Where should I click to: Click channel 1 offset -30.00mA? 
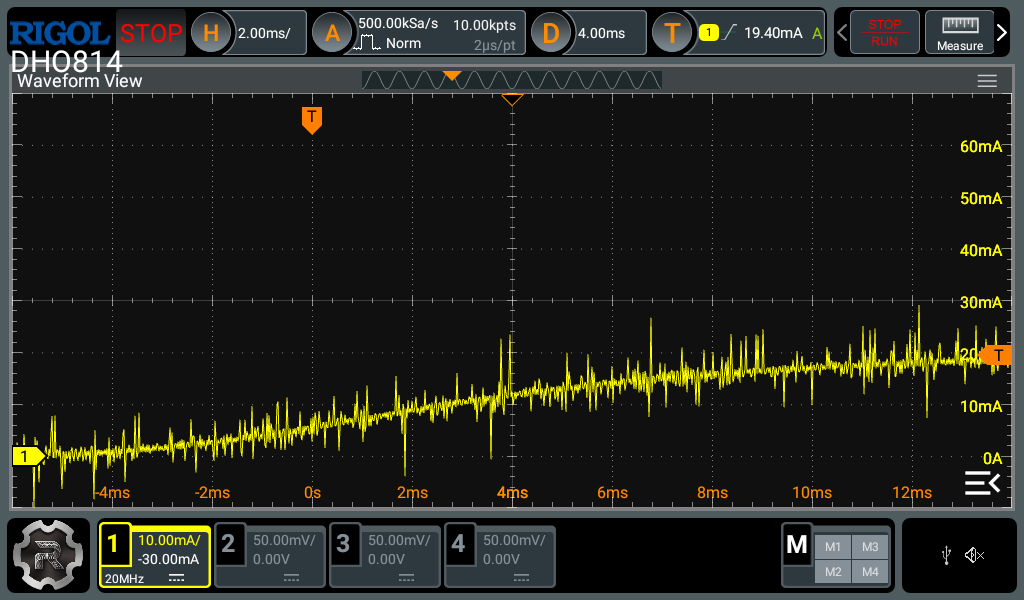click(168, 560)
